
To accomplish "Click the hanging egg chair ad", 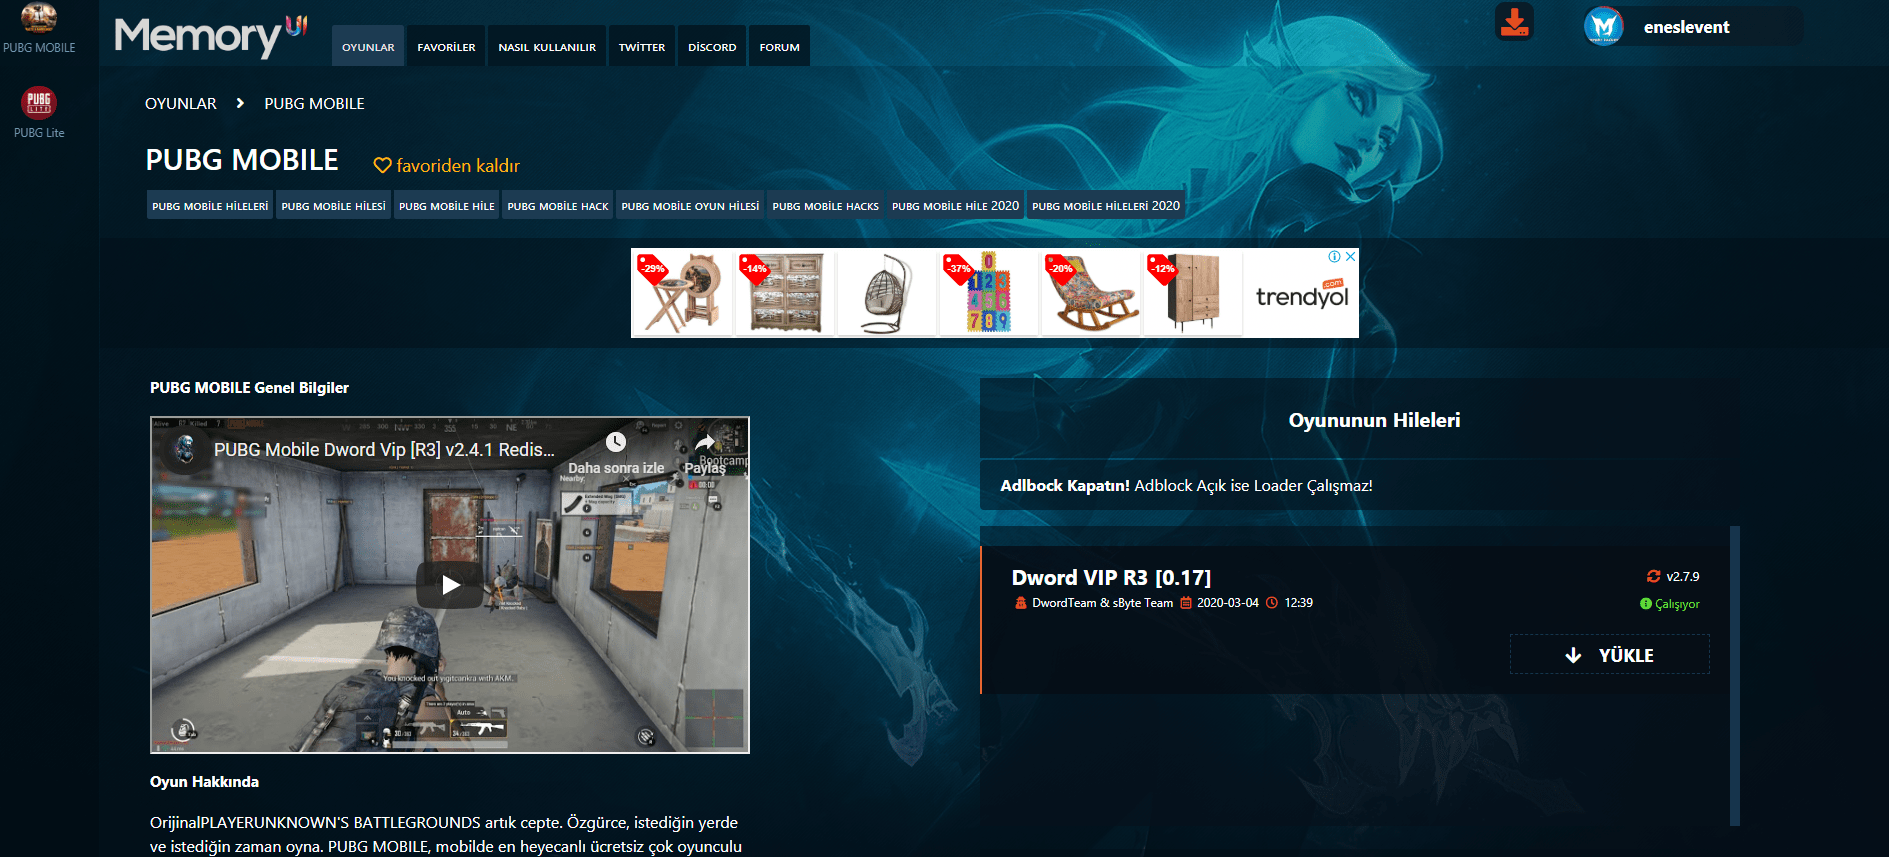I will pyautogui.click(x=887, y=293).
